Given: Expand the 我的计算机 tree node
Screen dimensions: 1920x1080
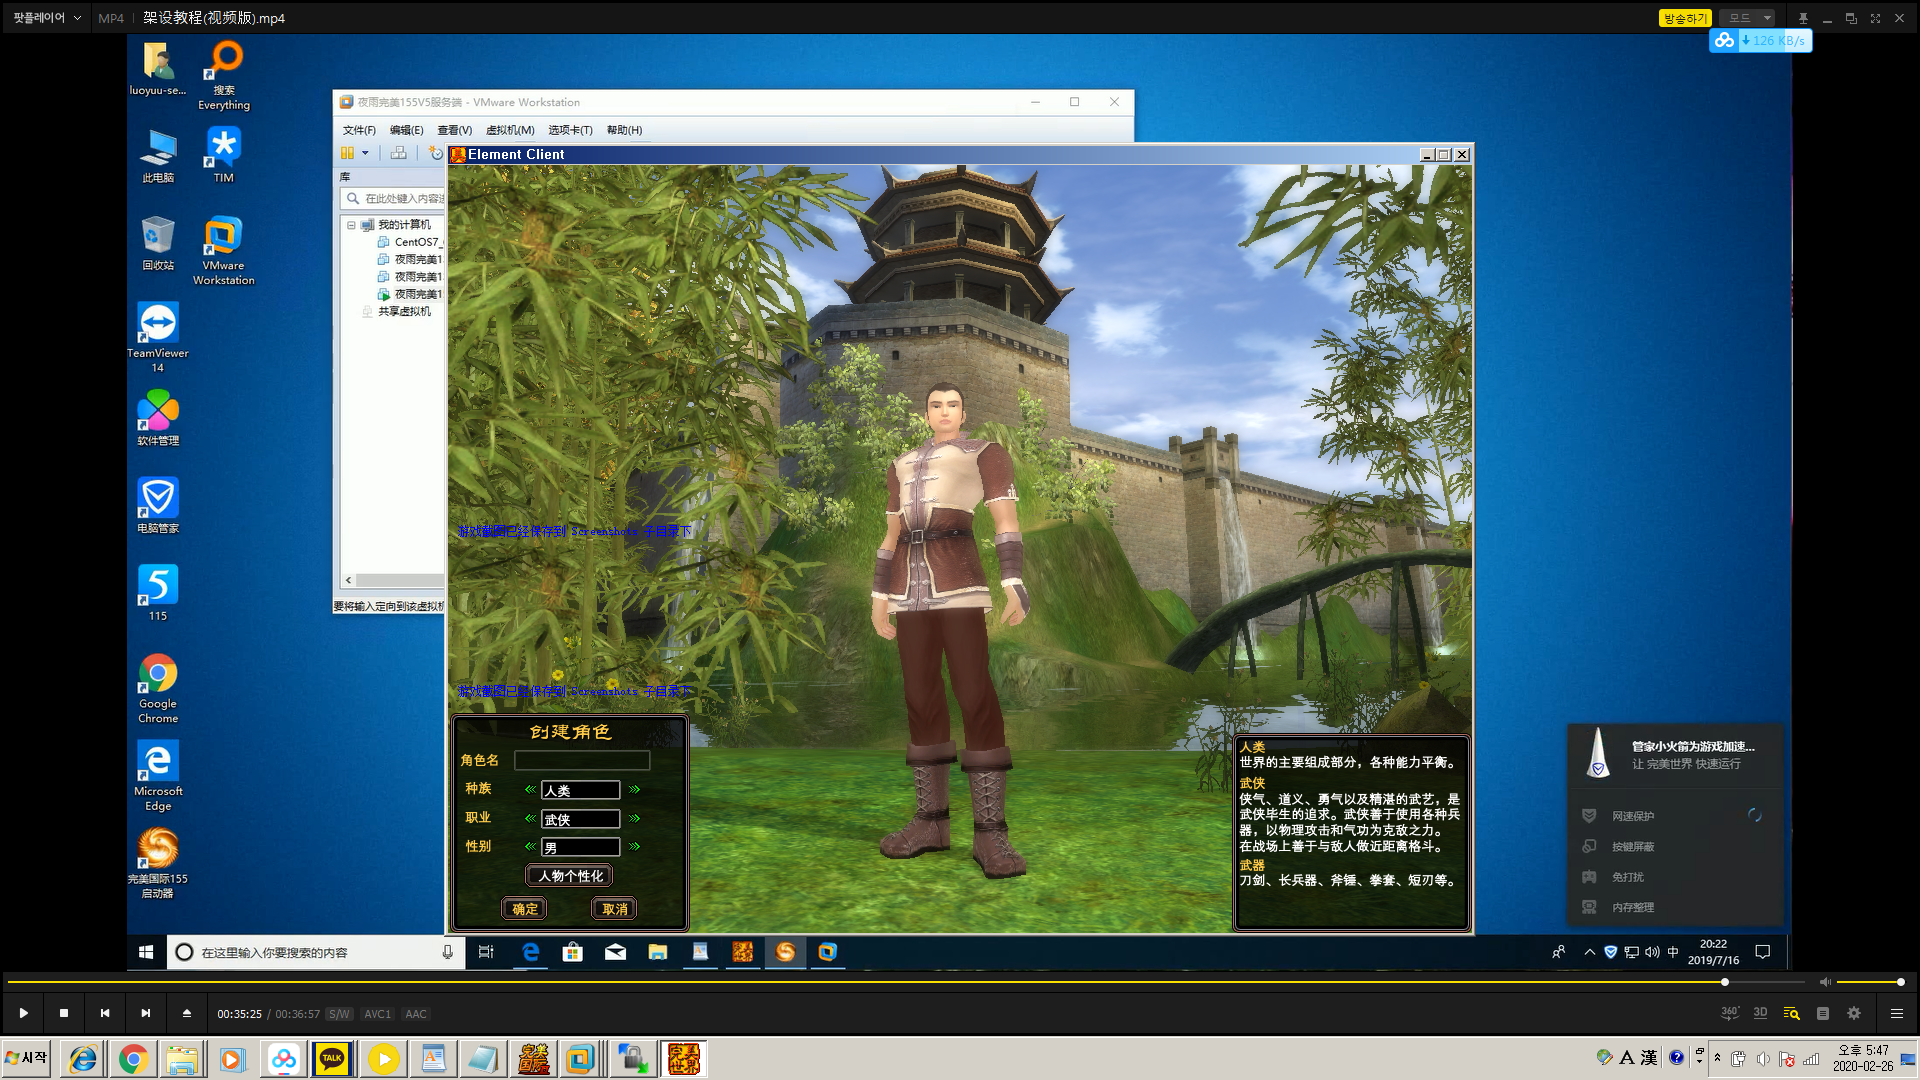Looking at the screenshot, I should [x=351, y=225].
